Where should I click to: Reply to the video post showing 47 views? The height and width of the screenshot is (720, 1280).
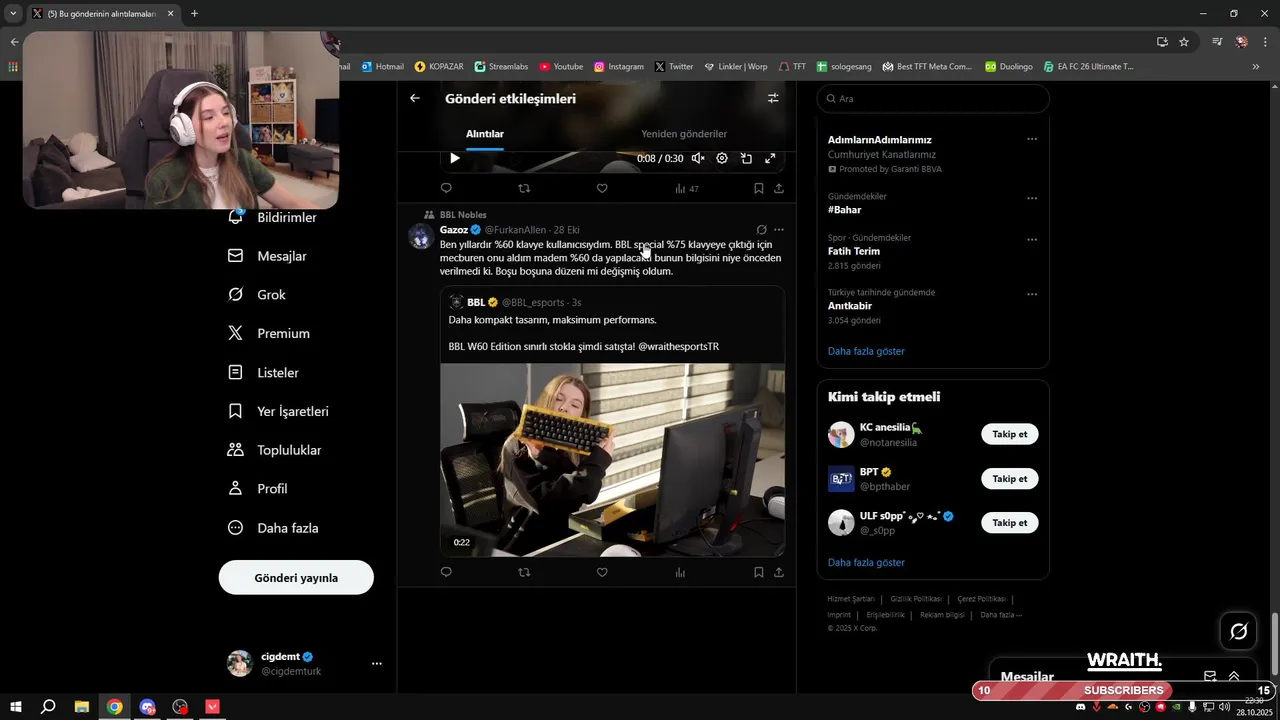tap(446, 188)
